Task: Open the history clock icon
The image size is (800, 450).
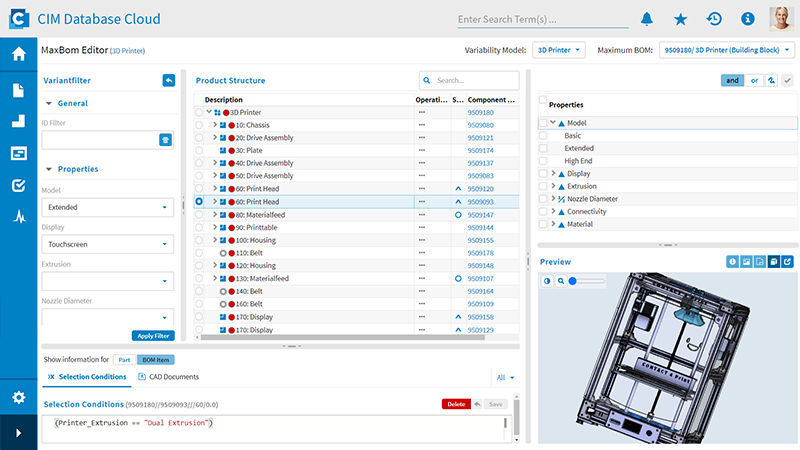Action: pyautogui.click(x=714, y=19)
